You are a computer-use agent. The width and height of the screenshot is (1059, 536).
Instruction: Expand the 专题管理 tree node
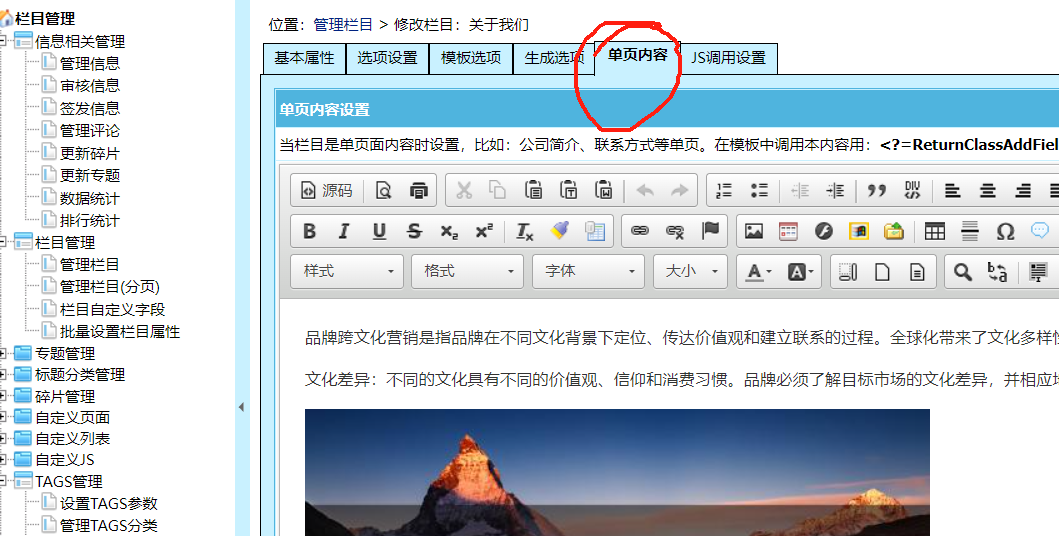click(x=6, y=353)
